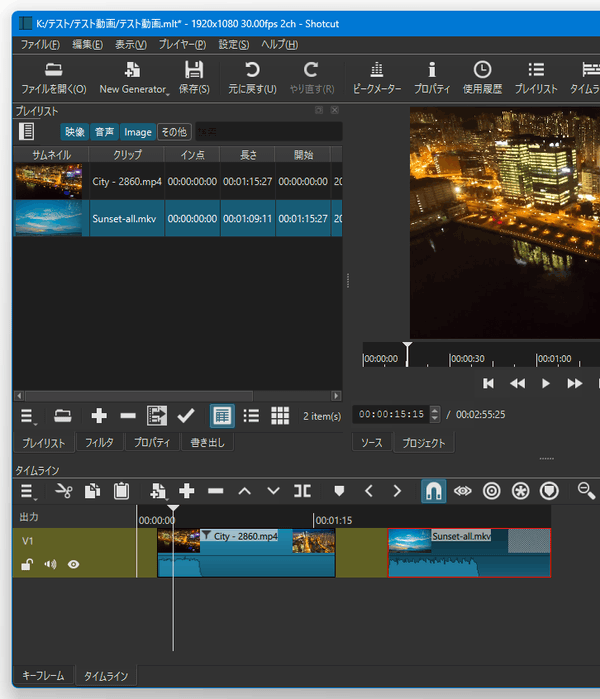Open the ヘルプ(H) menu
600x699 pixels.
(x=279, y=45)
